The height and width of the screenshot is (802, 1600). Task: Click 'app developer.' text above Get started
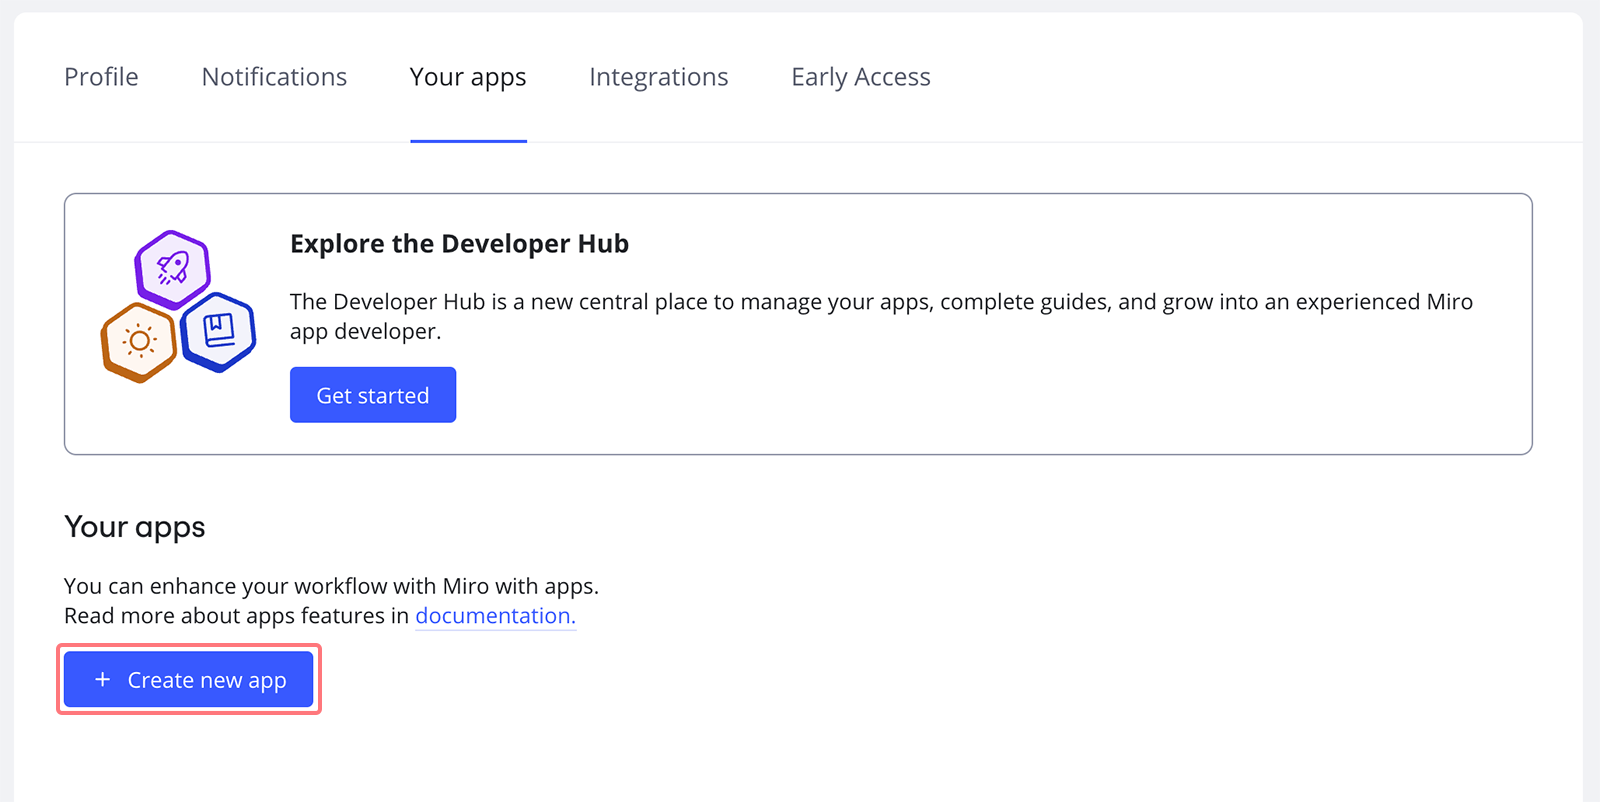[365, 332]
